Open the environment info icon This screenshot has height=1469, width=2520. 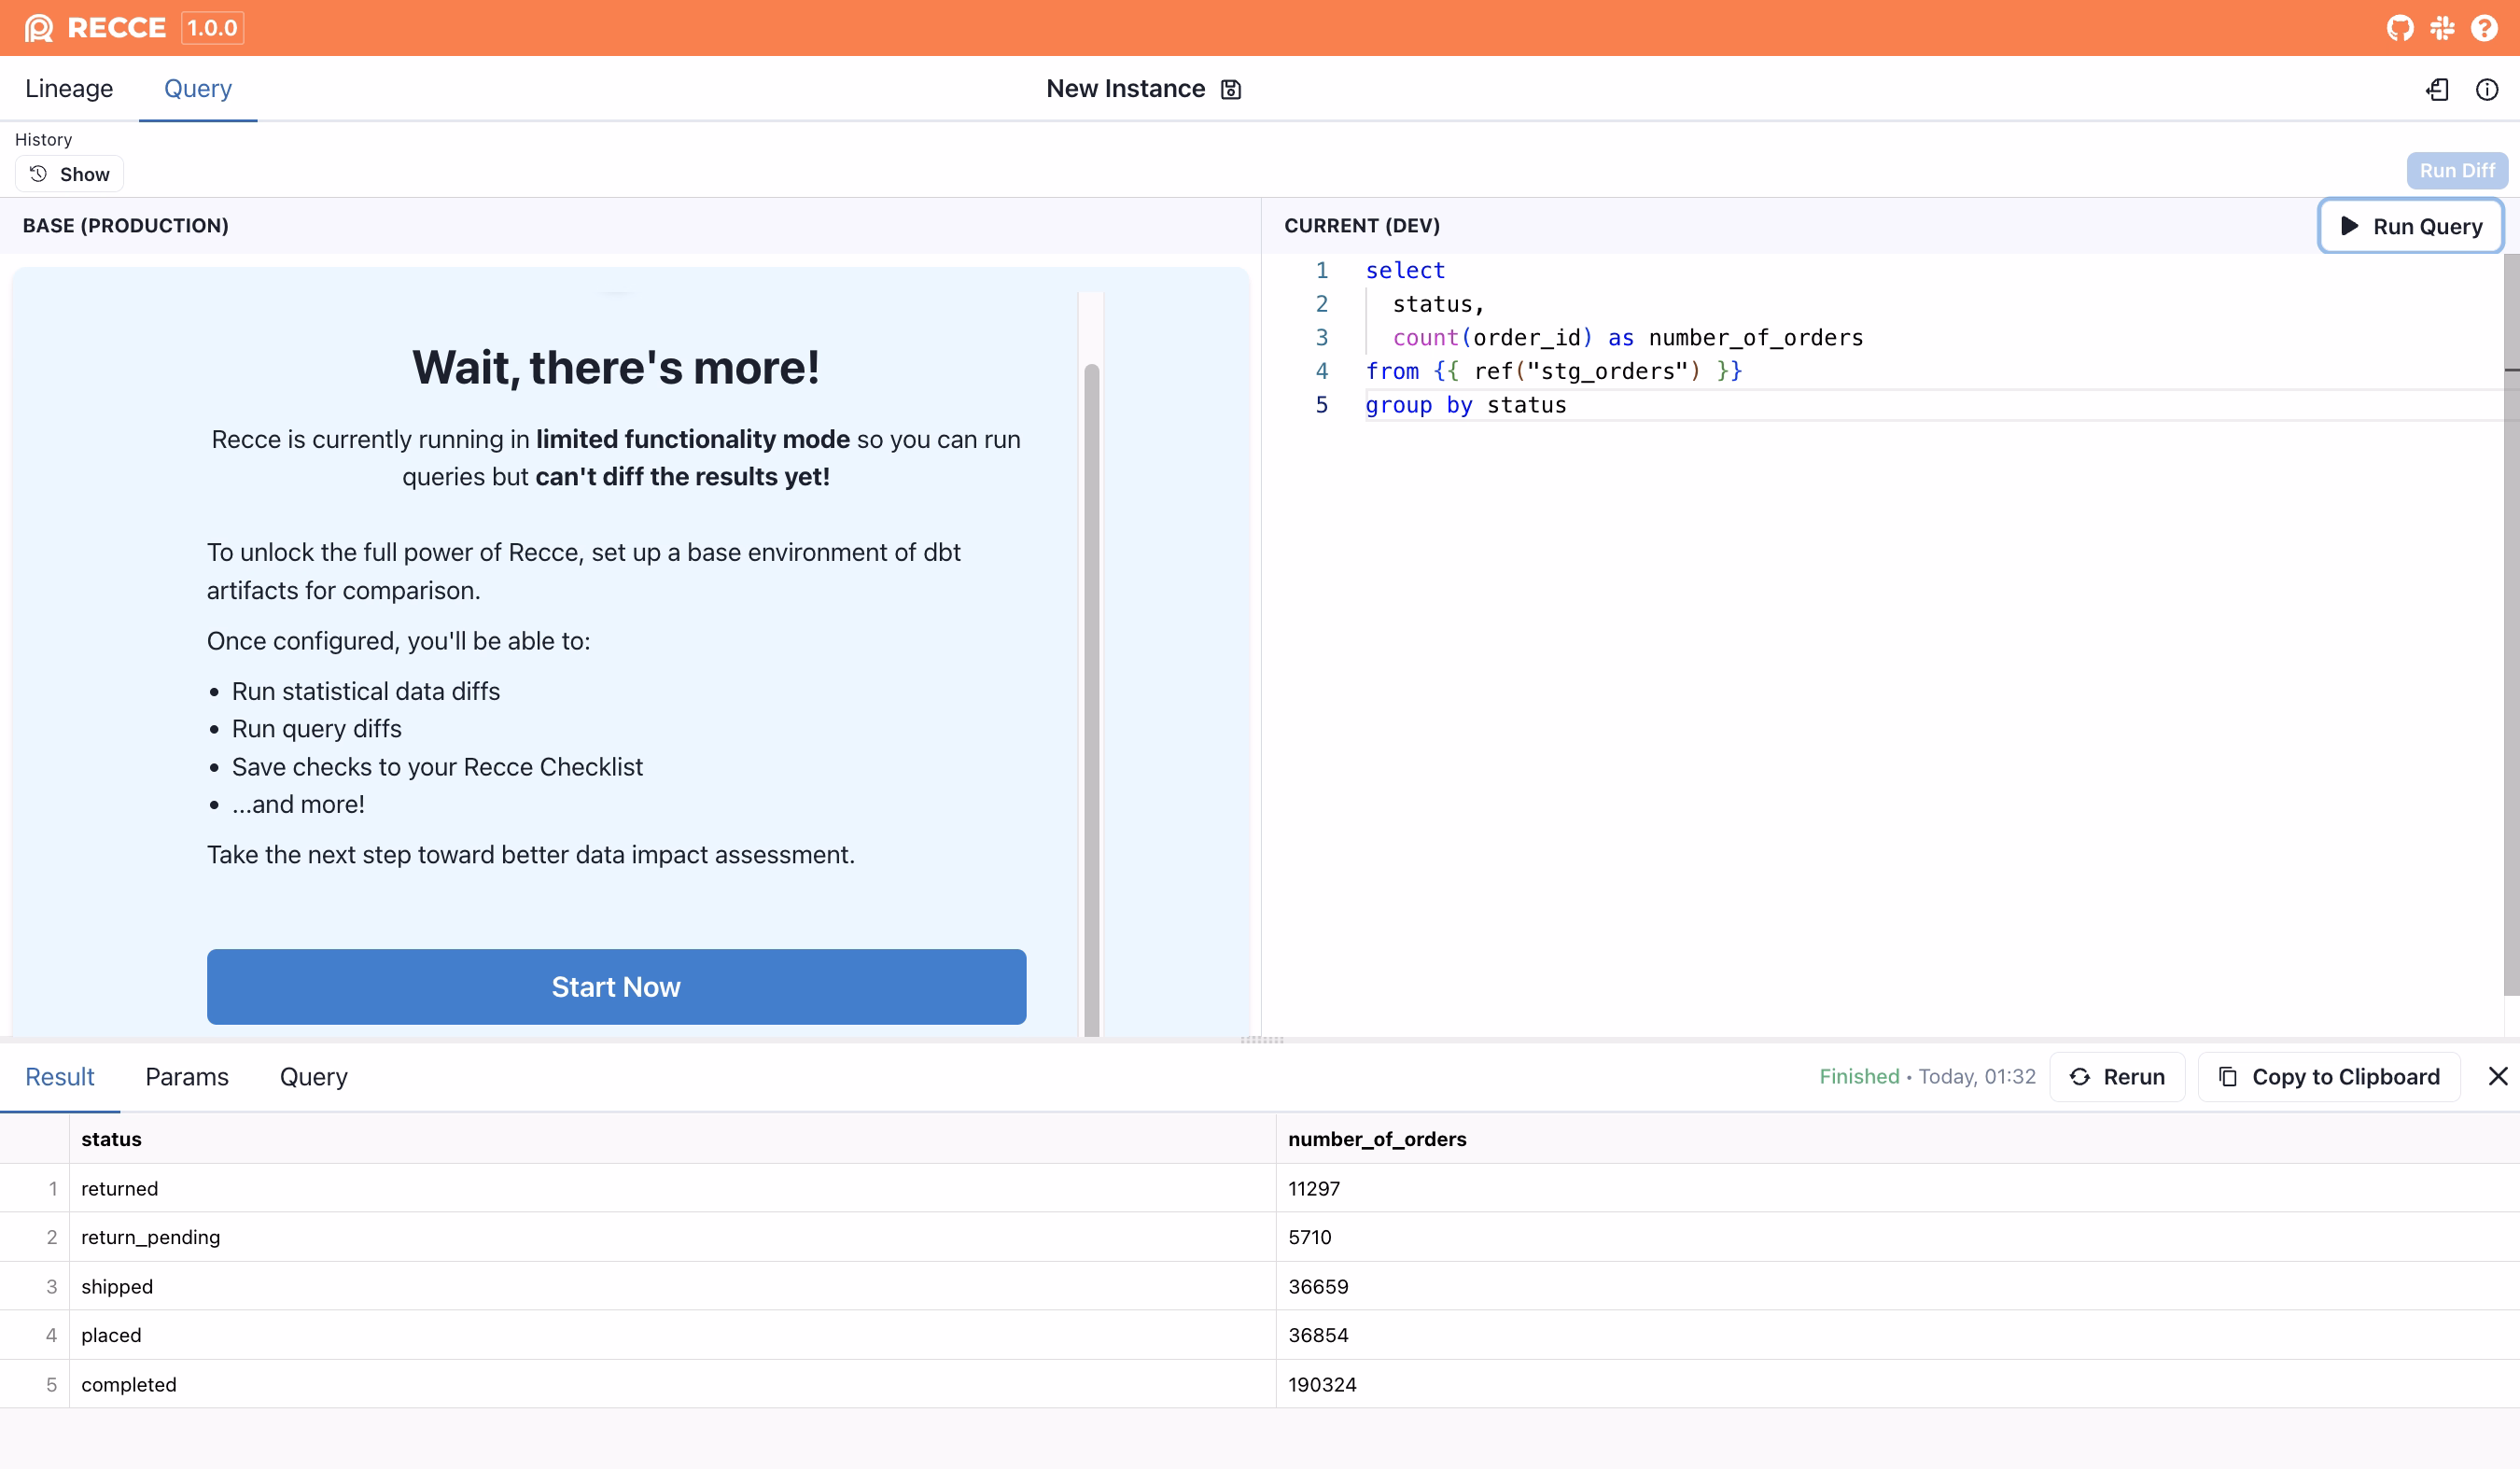[2487, 90]
